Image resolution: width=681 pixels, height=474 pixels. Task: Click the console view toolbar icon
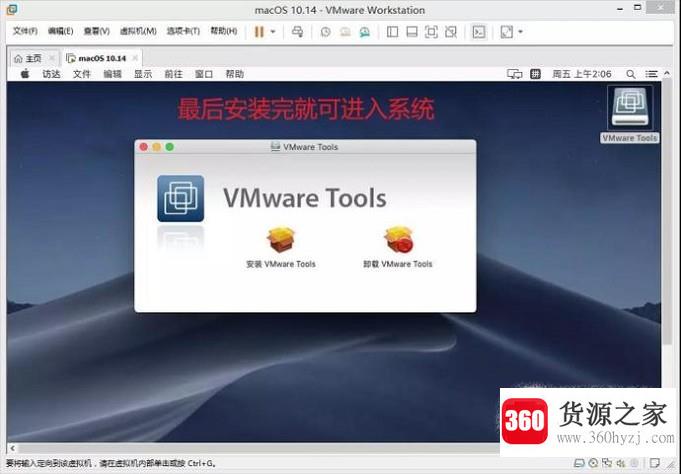click(x=479, y=32)
